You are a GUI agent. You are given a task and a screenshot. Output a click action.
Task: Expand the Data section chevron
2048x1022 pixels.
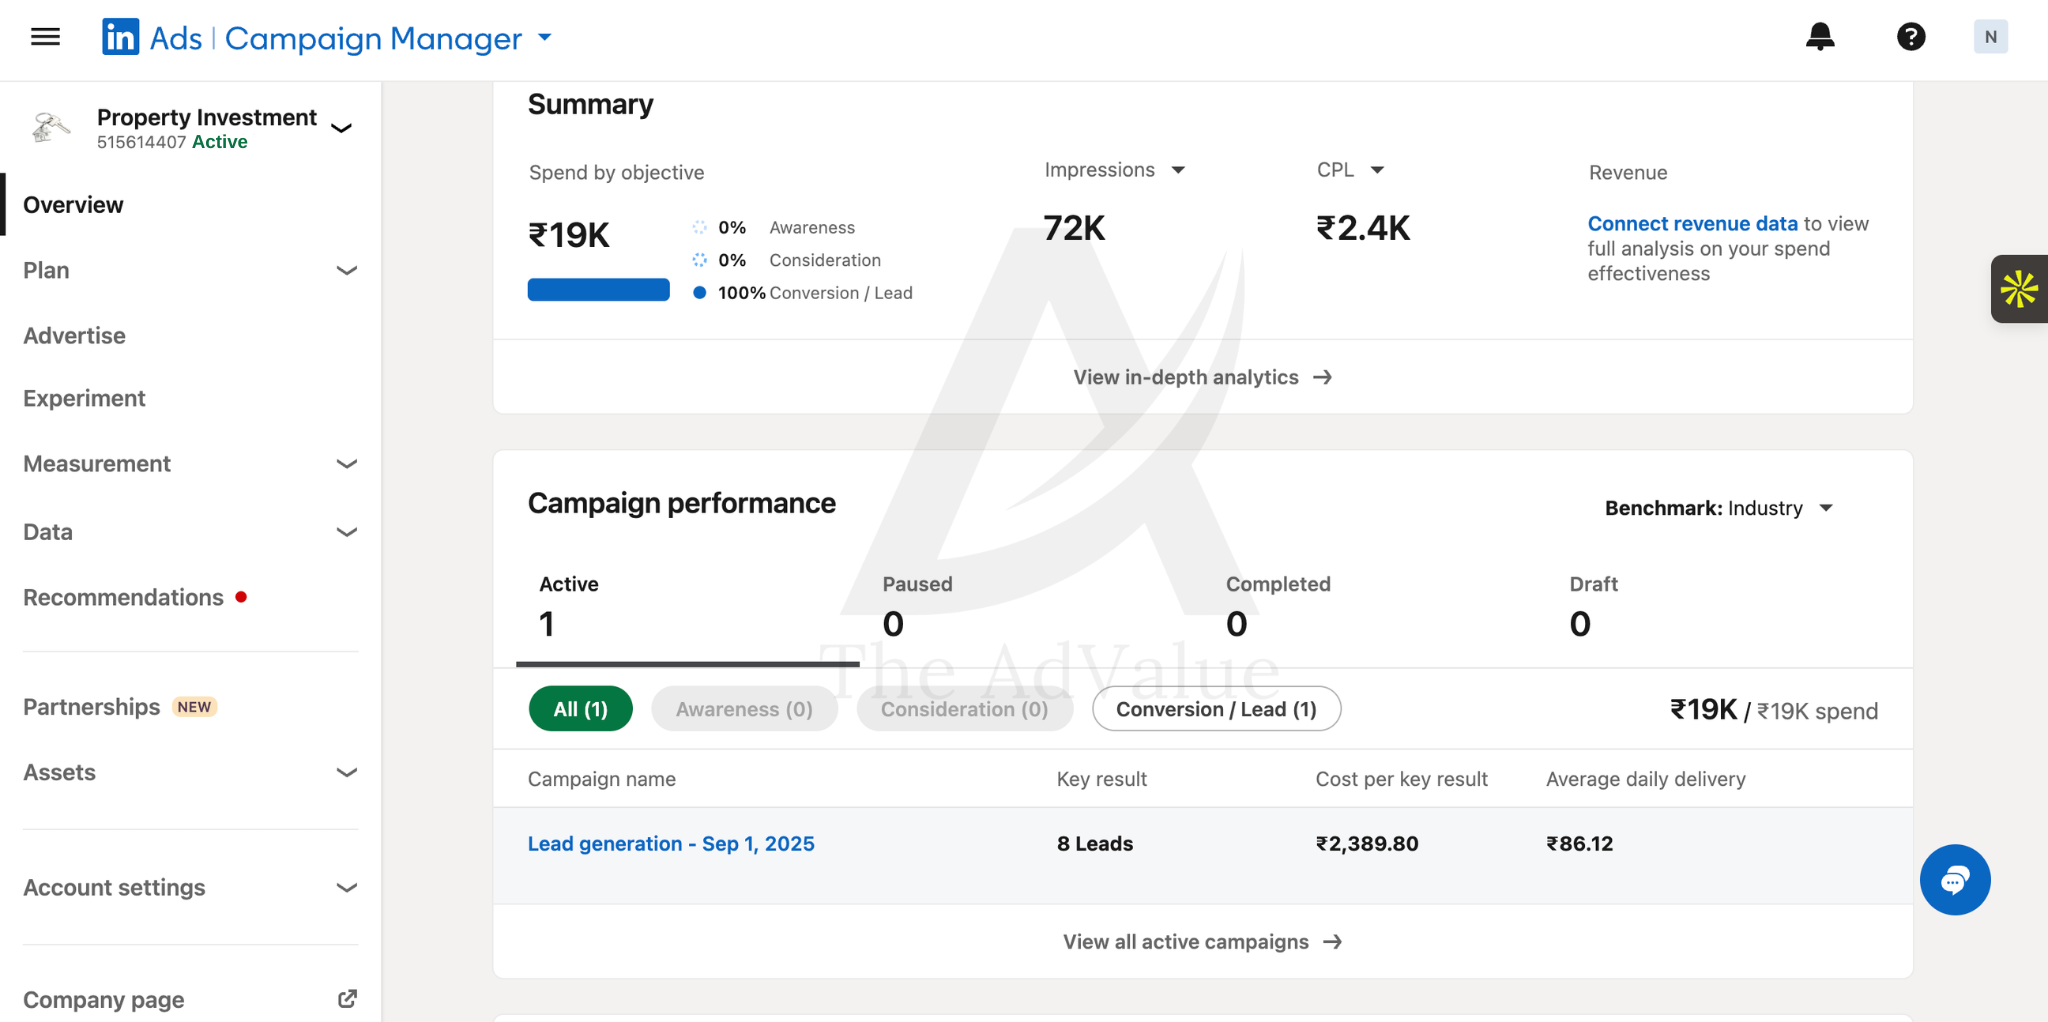(347, 532)
